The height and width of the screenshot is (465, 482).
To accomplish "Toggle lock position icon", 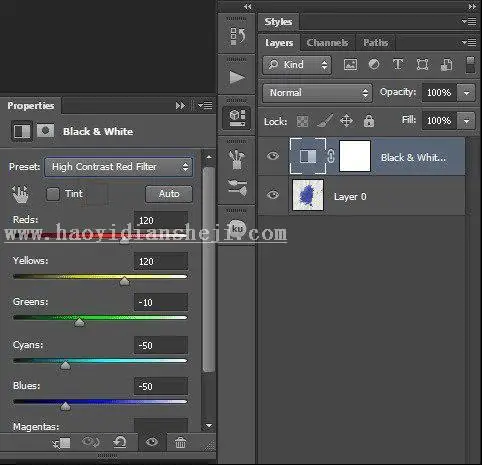I will [346, 121].
